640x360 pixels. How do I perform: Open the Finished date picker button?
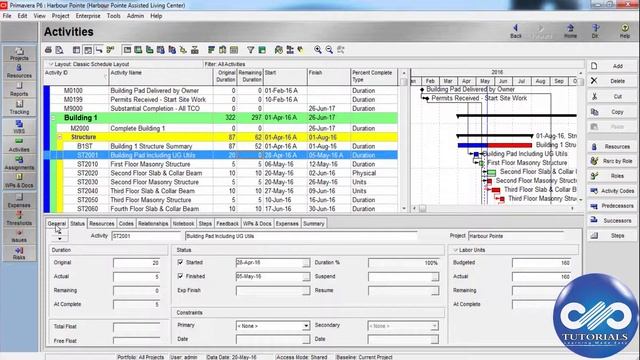pyautogui.click(x=306, y=277)
